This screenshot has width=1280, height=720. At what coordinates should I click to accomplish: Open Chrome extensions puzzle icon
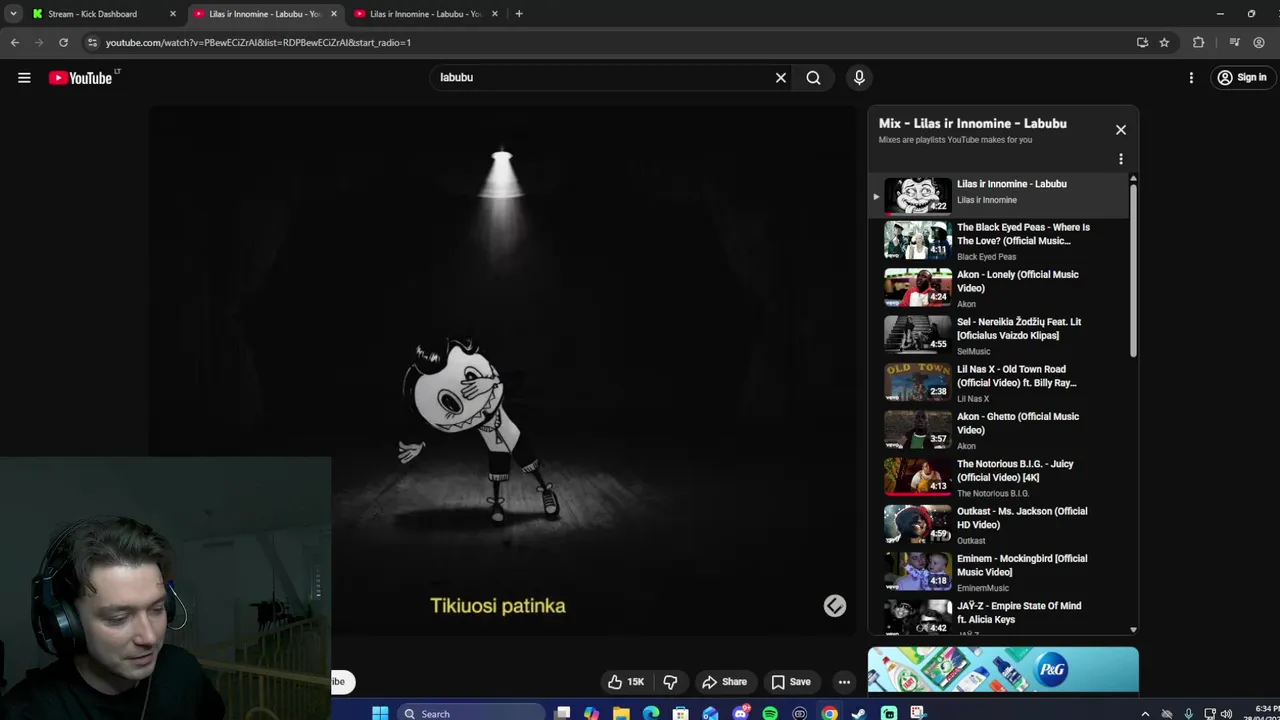[1198, 42]
